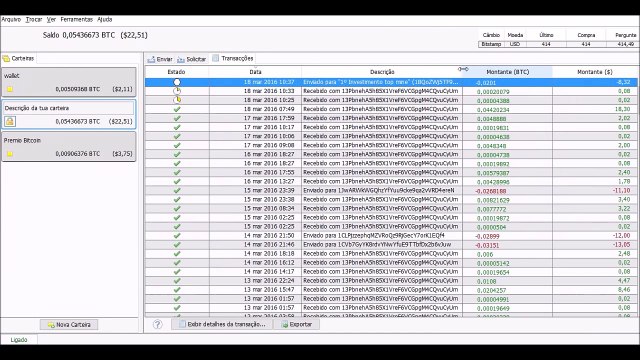The width and height of the screenshot is (640, 360).
Task: Click yellow icon in Premio Bitcoin wallet
Action: [10, 154]
